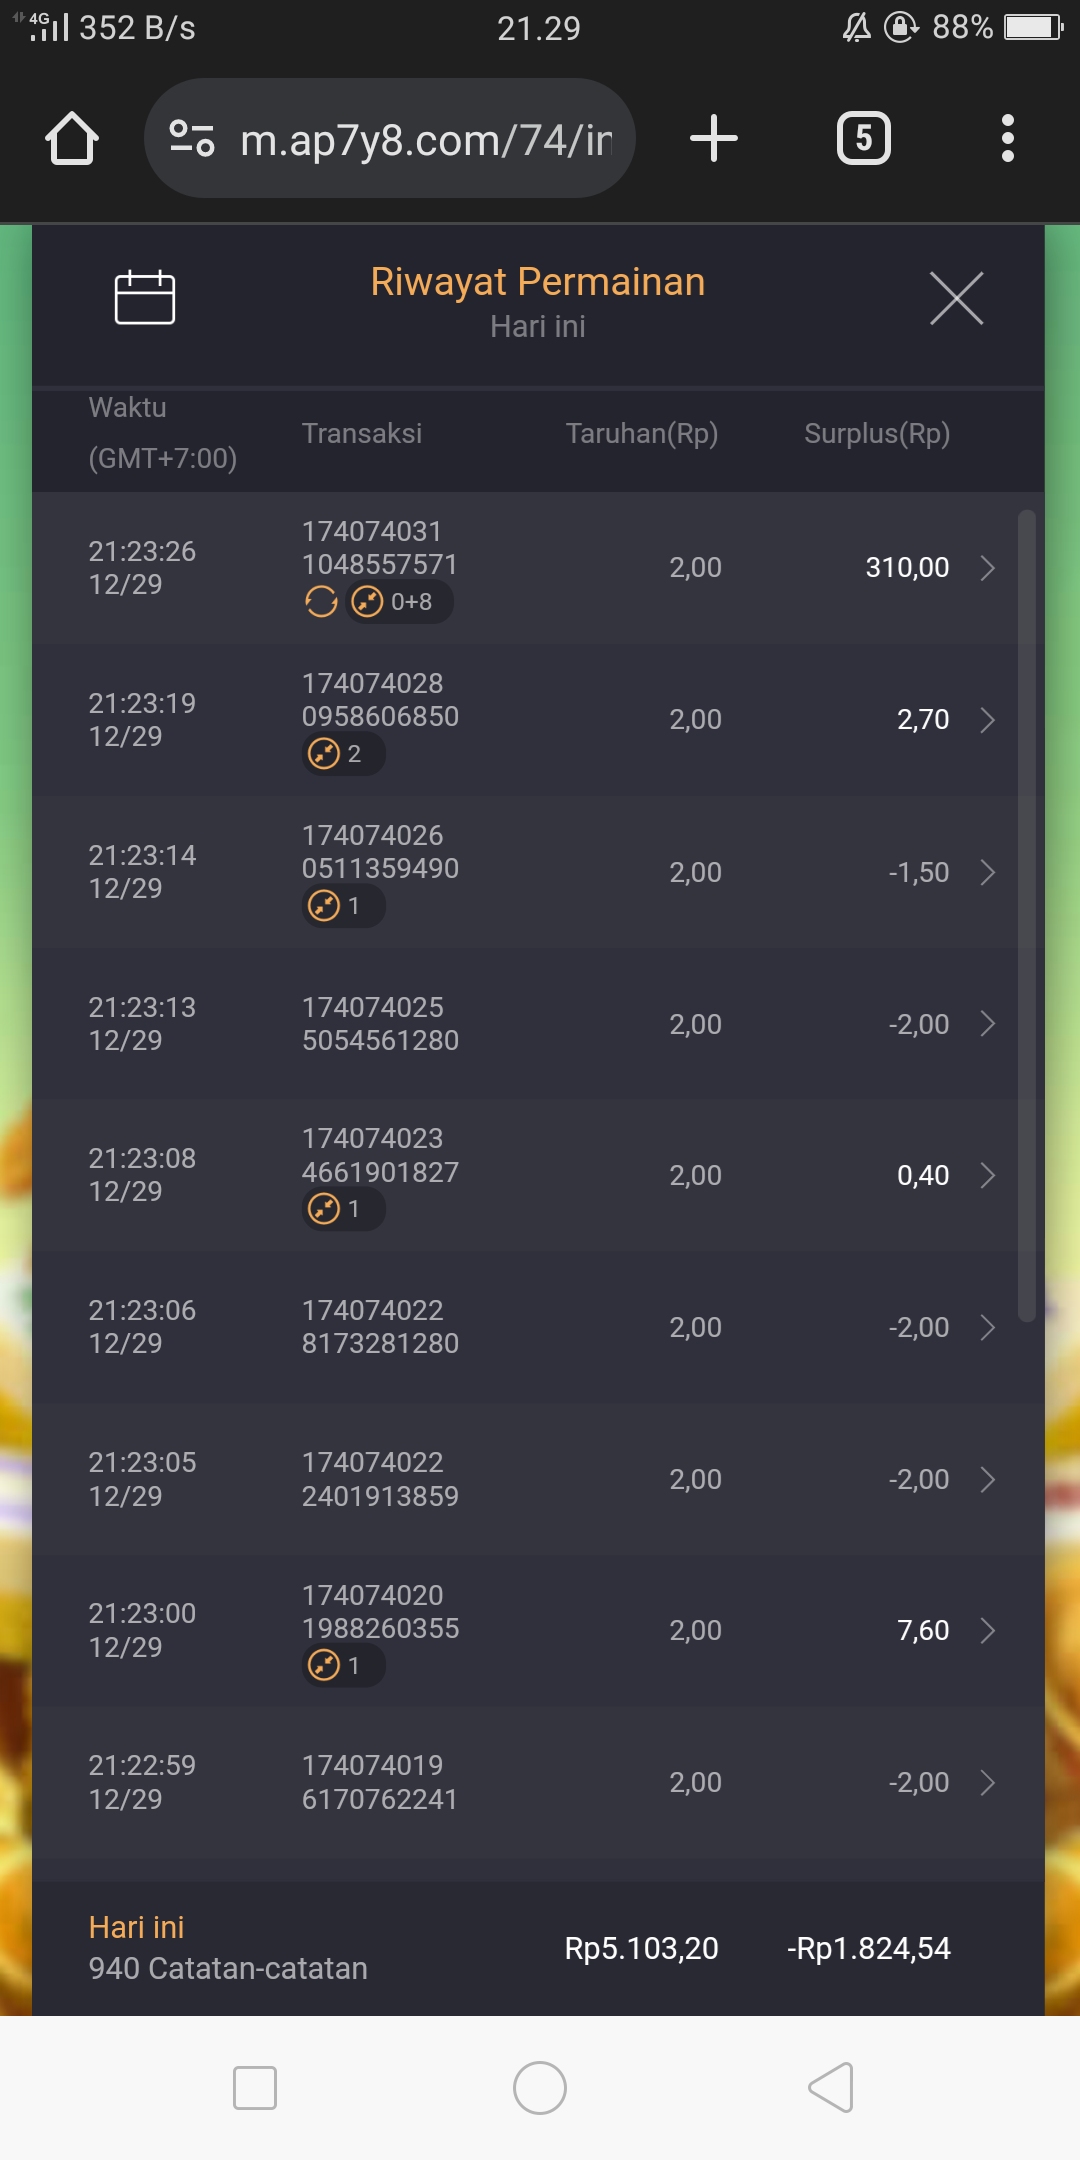This screenshot has width=1080, height=2160.
Task: Tap the address bar URL m.ap7y8.com
Action: (x=426, y=140)
